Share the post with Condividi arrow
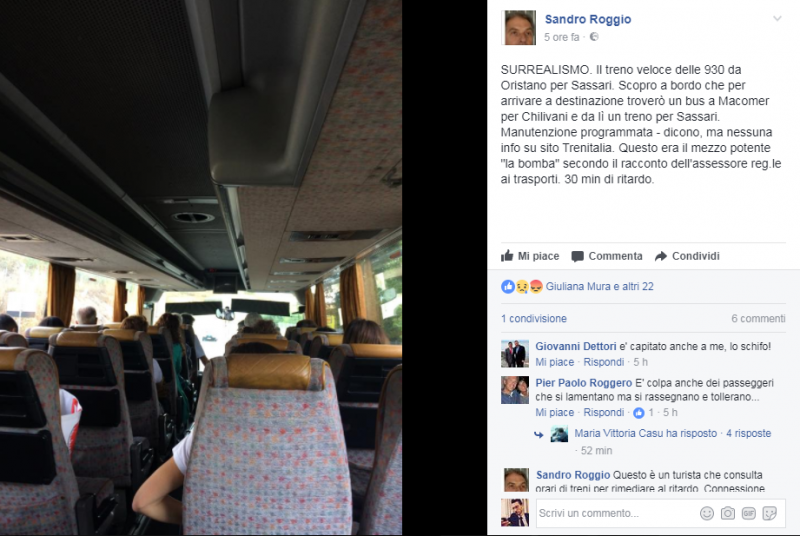800x536 pixels. pyautogui.click(x=687, y=256)
